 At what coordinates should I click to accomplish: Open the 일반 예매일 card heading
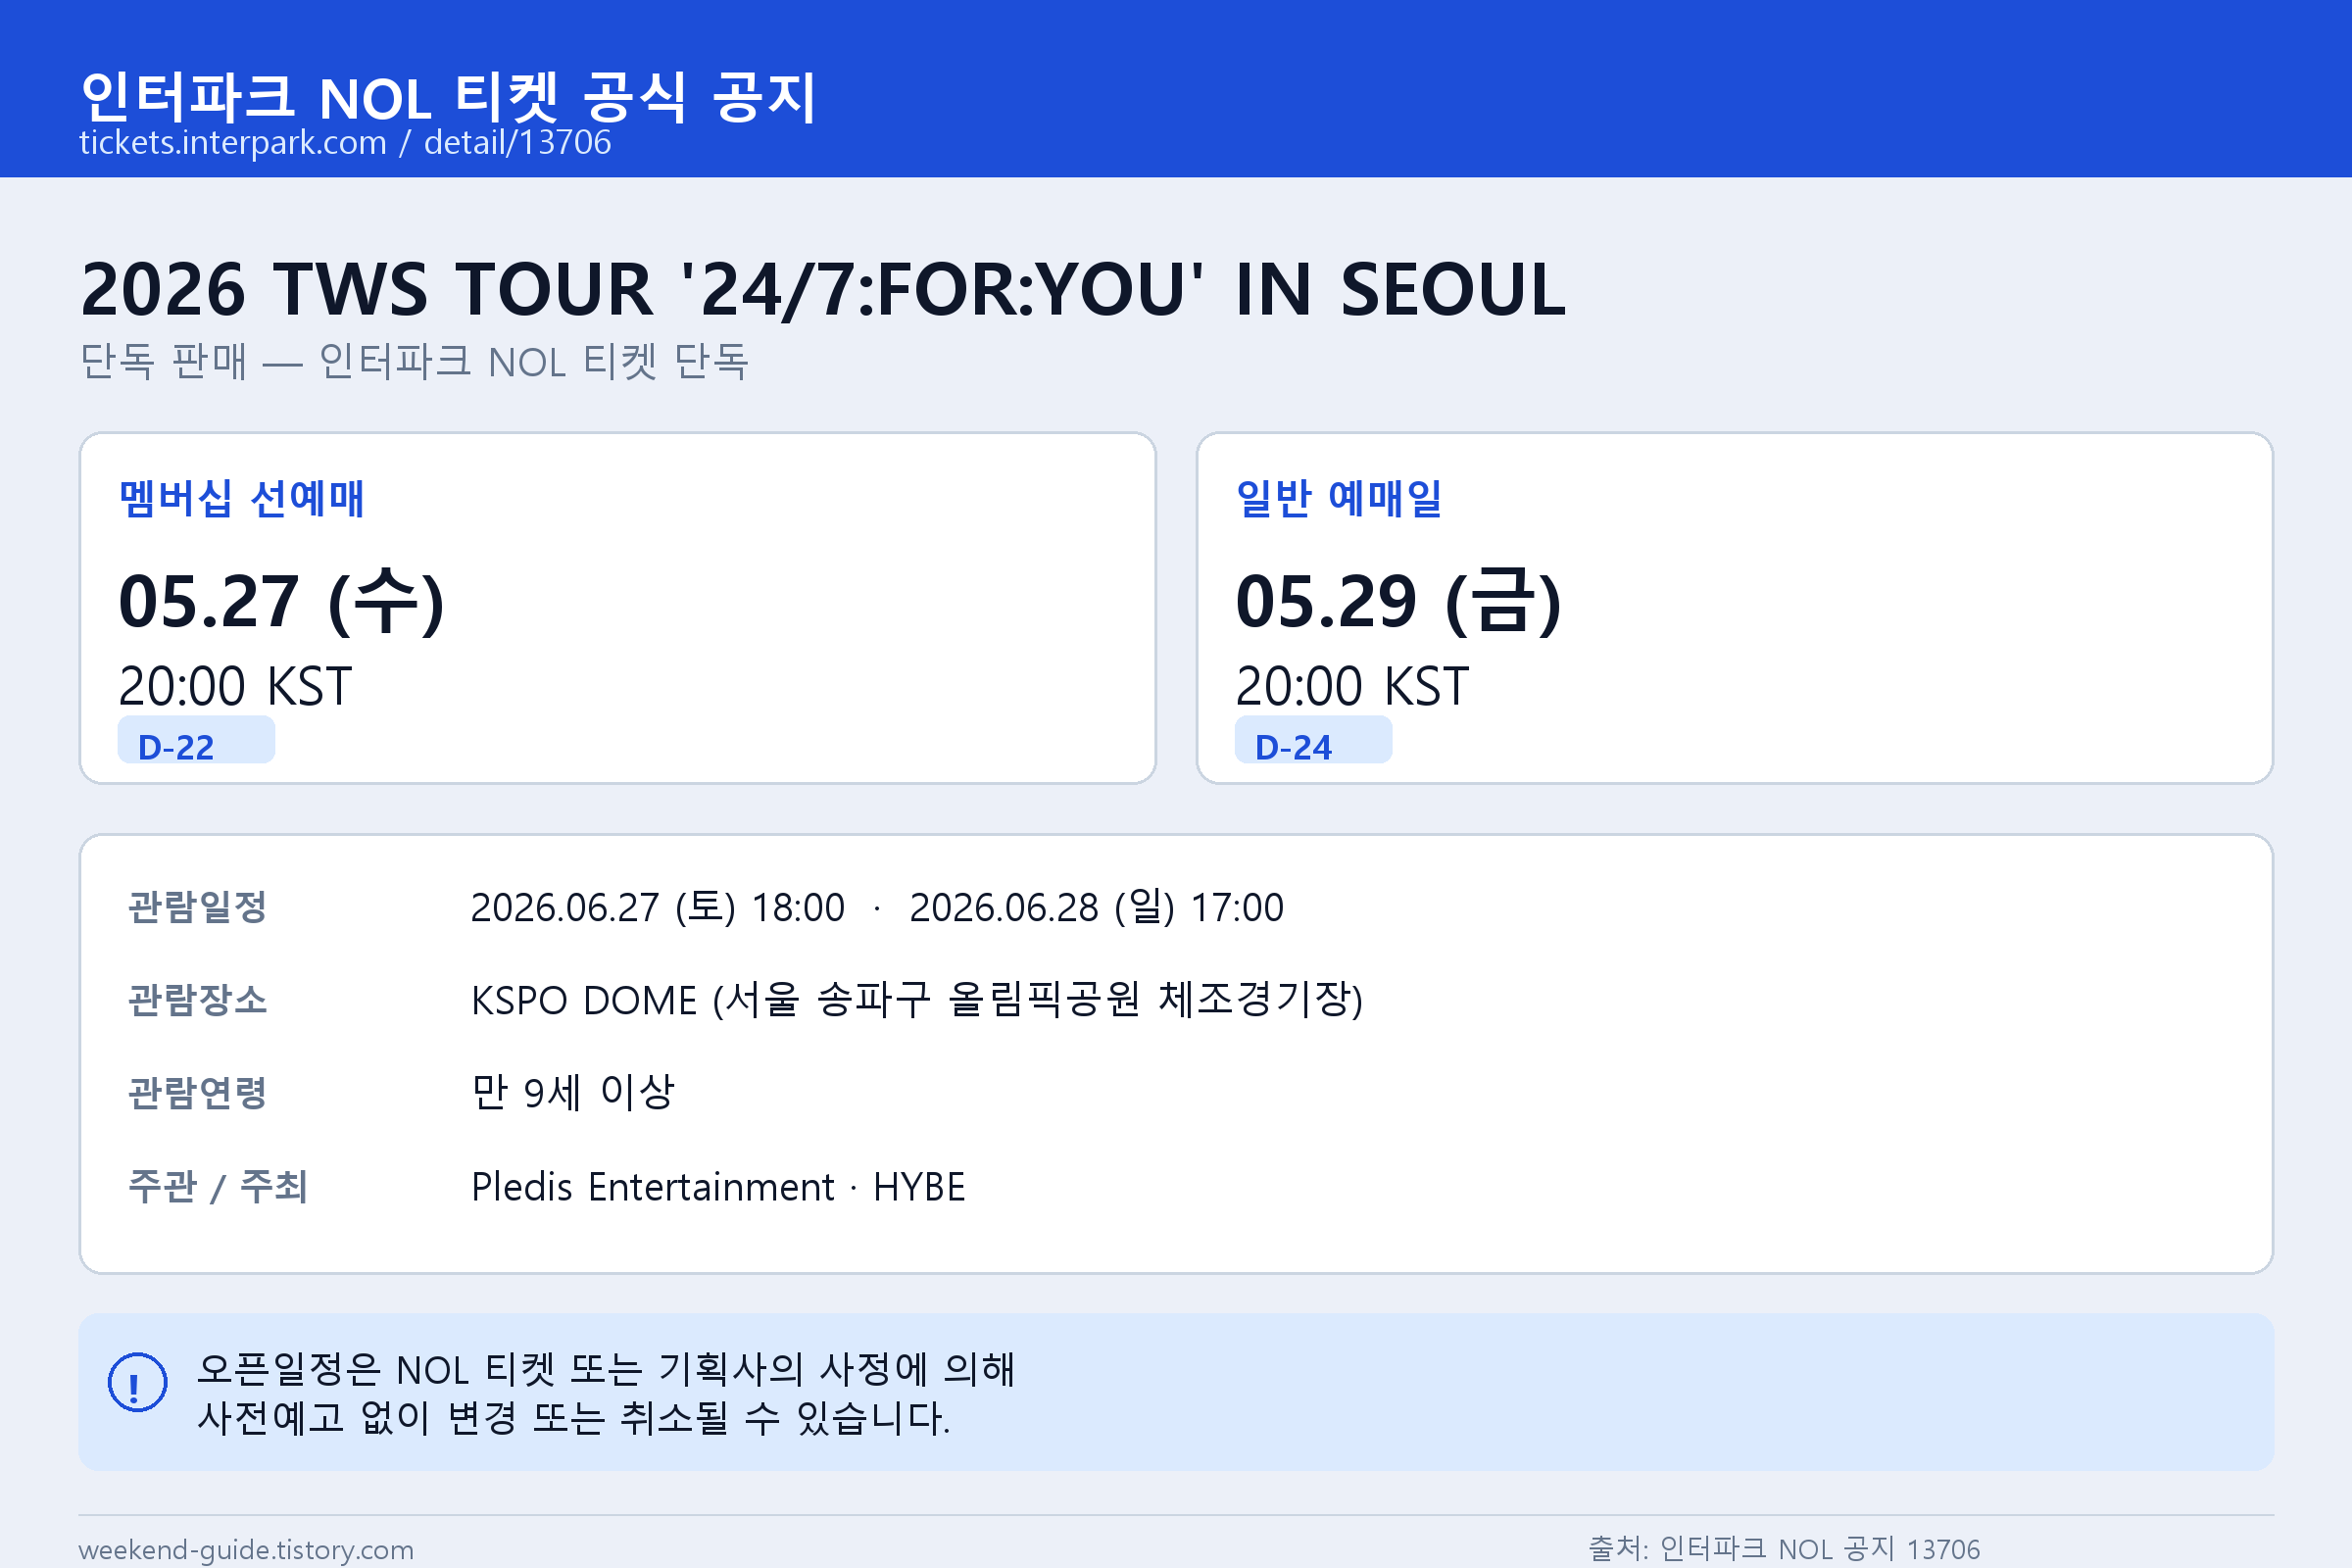click(x=1339, y=498)
